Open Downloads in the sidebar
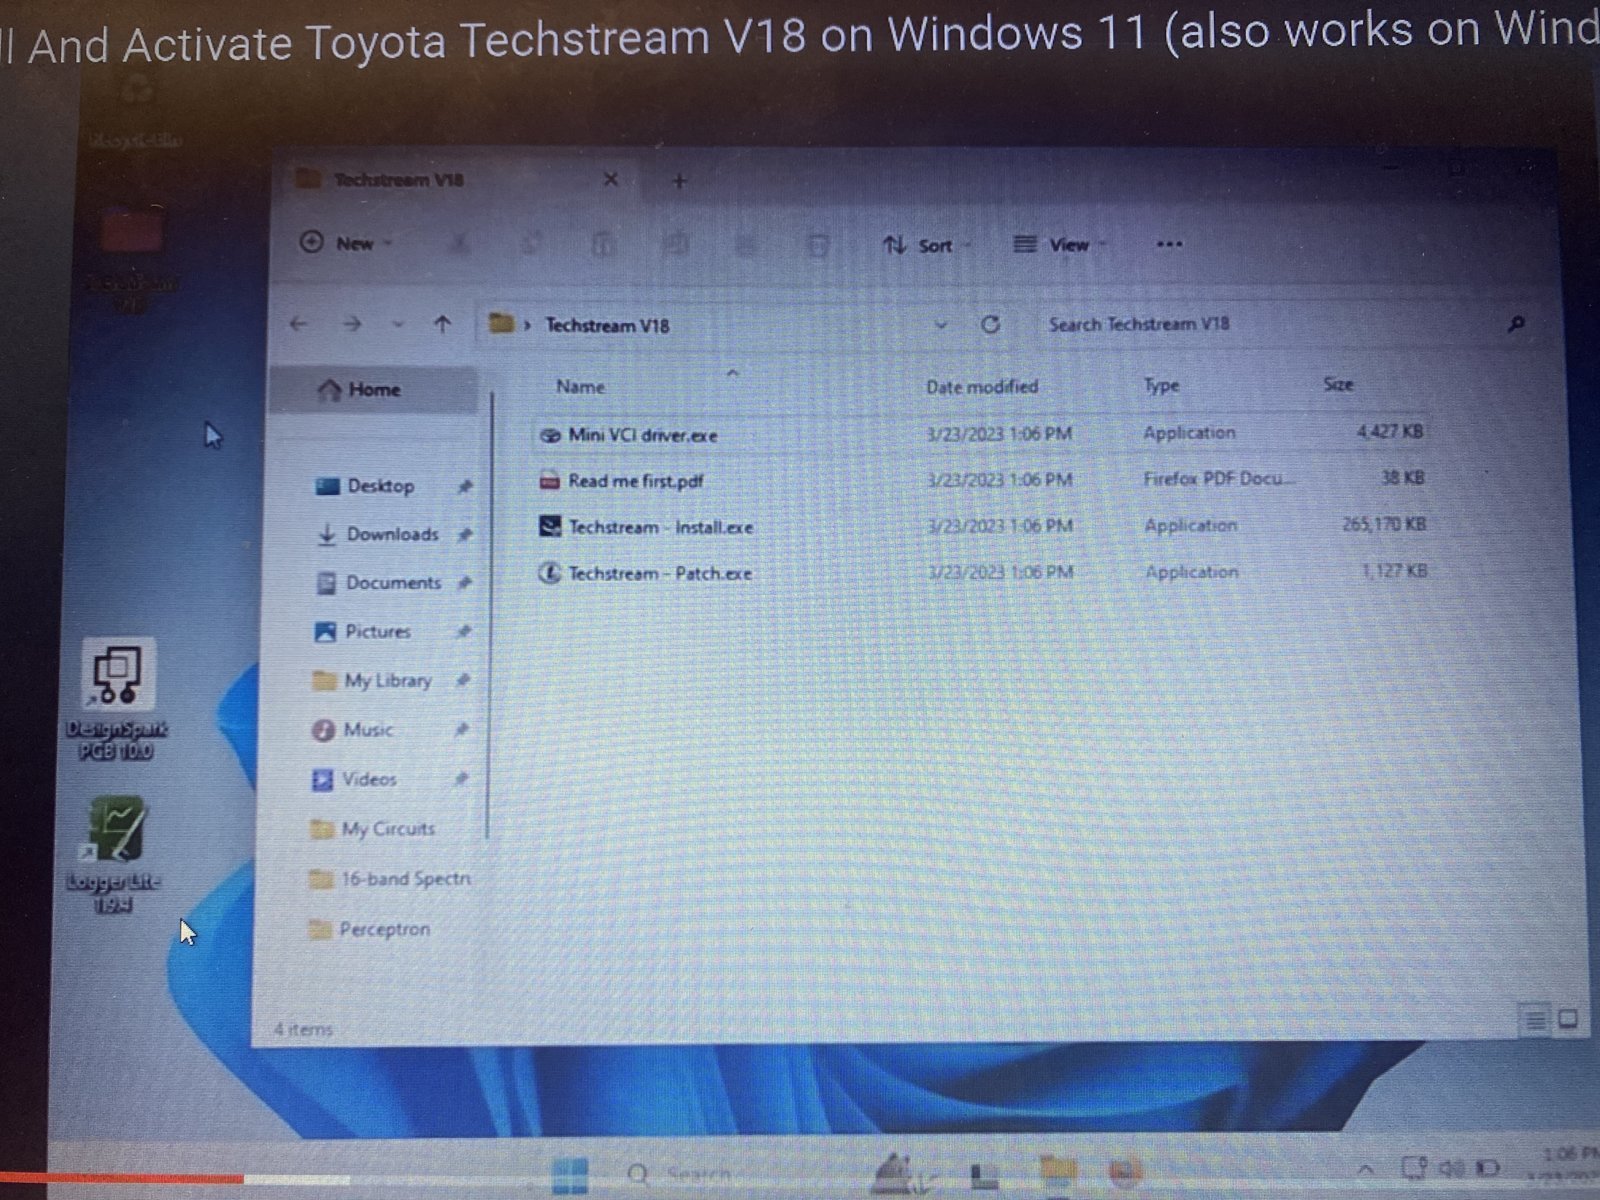Screen dimensions: 1600x1200 (x=392, y=534)
